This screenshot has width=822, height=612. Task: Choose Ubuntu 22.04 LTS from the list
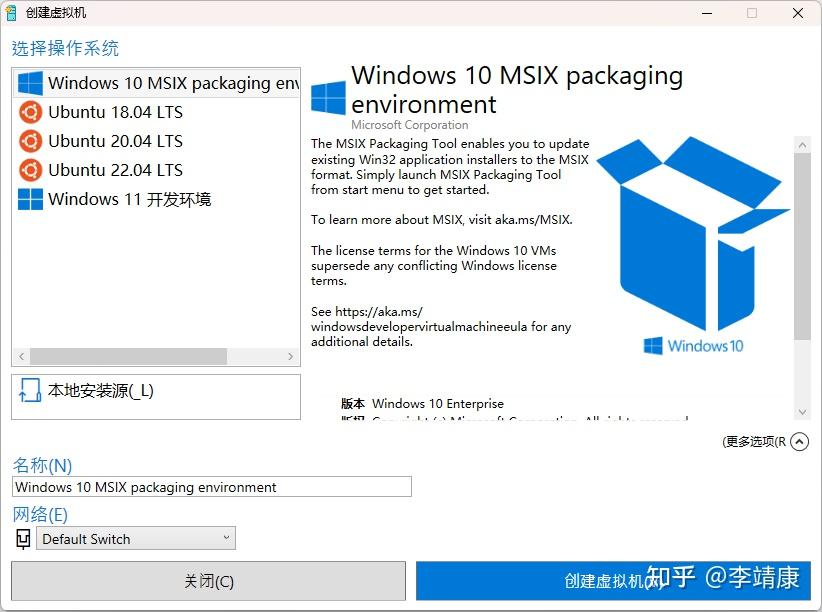pyautogui.click(x=156, y=170)
